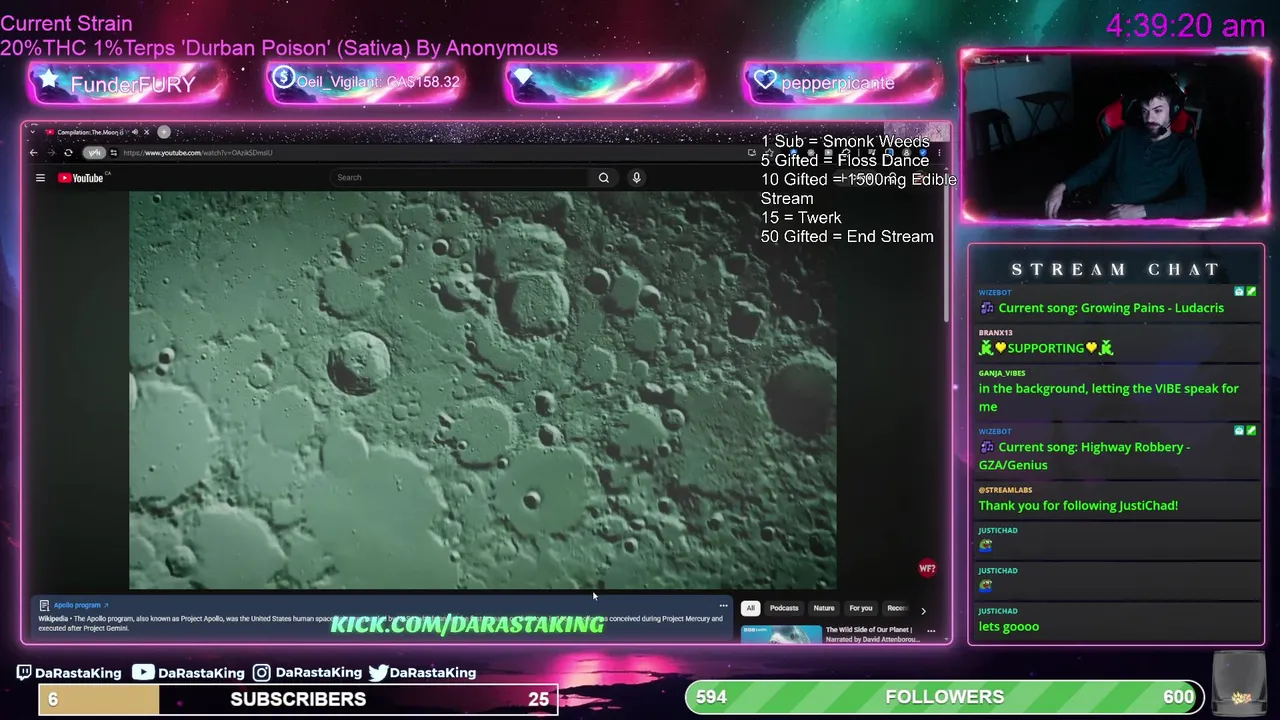Click the YouTube DaRastaKing handle
Image resolution: width=1280 pixels, height=720 pixels.
point(188,673)
